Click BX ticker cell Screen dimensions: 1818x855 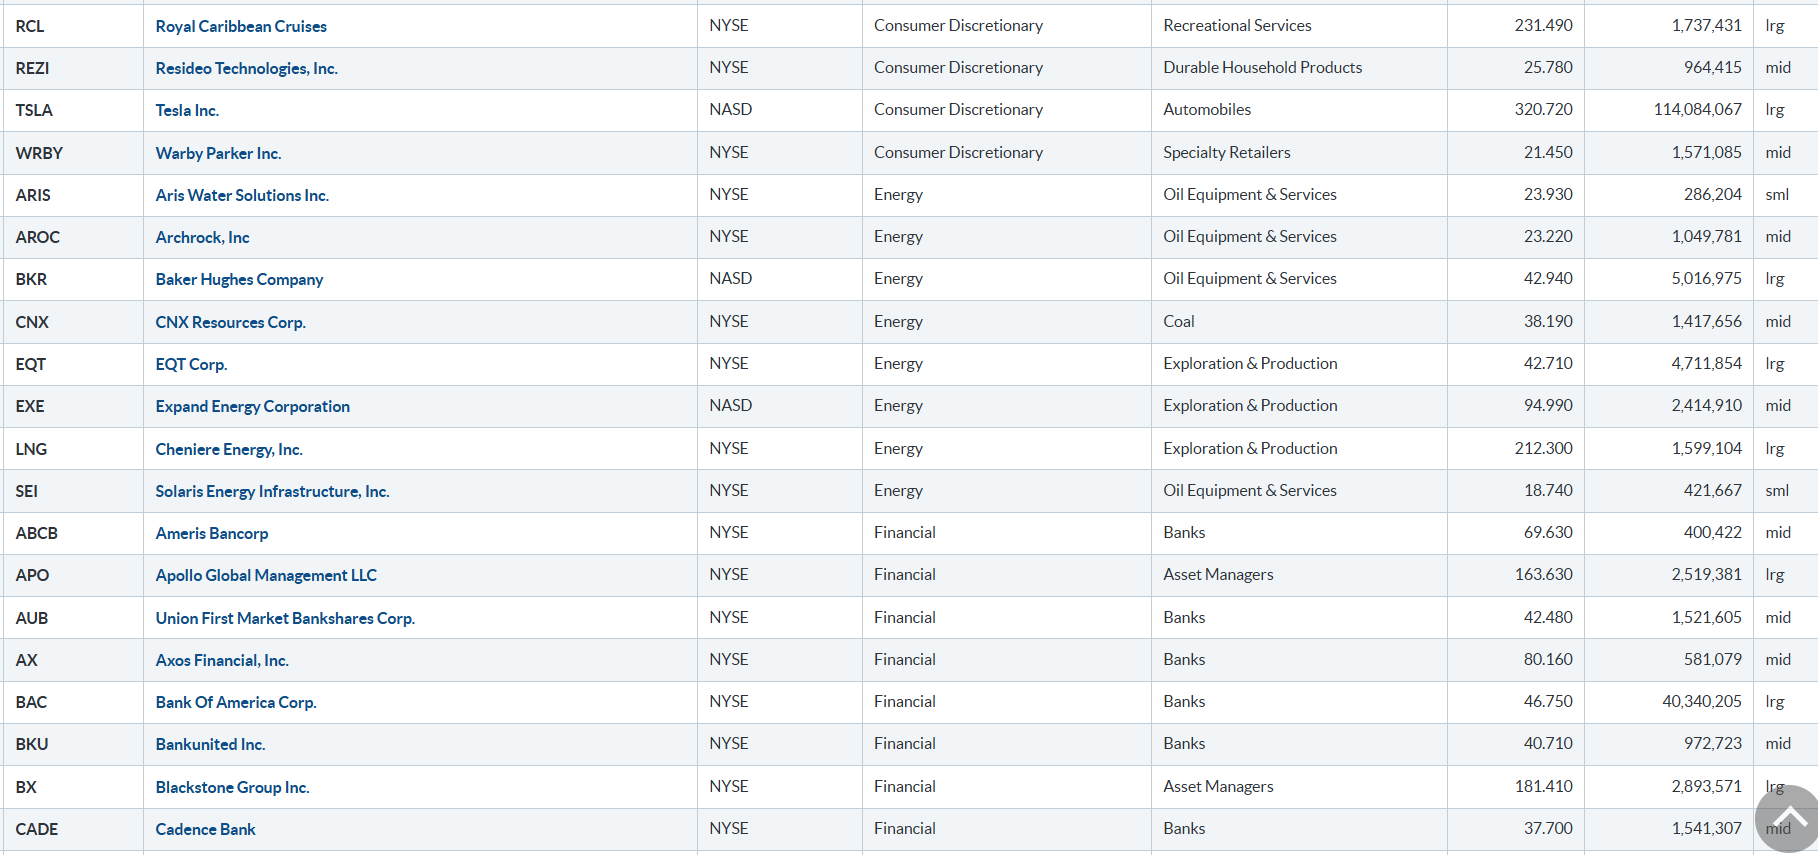pyautogui.click(x=73, y=787)
